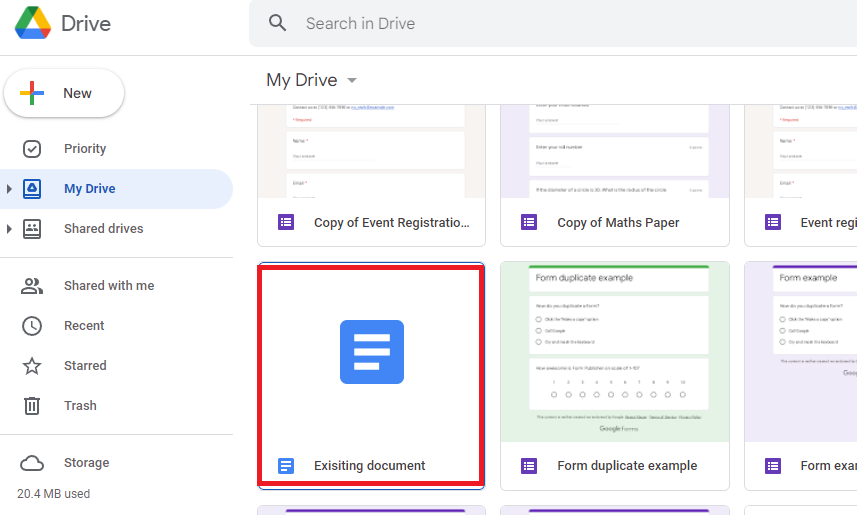
Task: Click the Trash bin icon
Action: point(32,406)
